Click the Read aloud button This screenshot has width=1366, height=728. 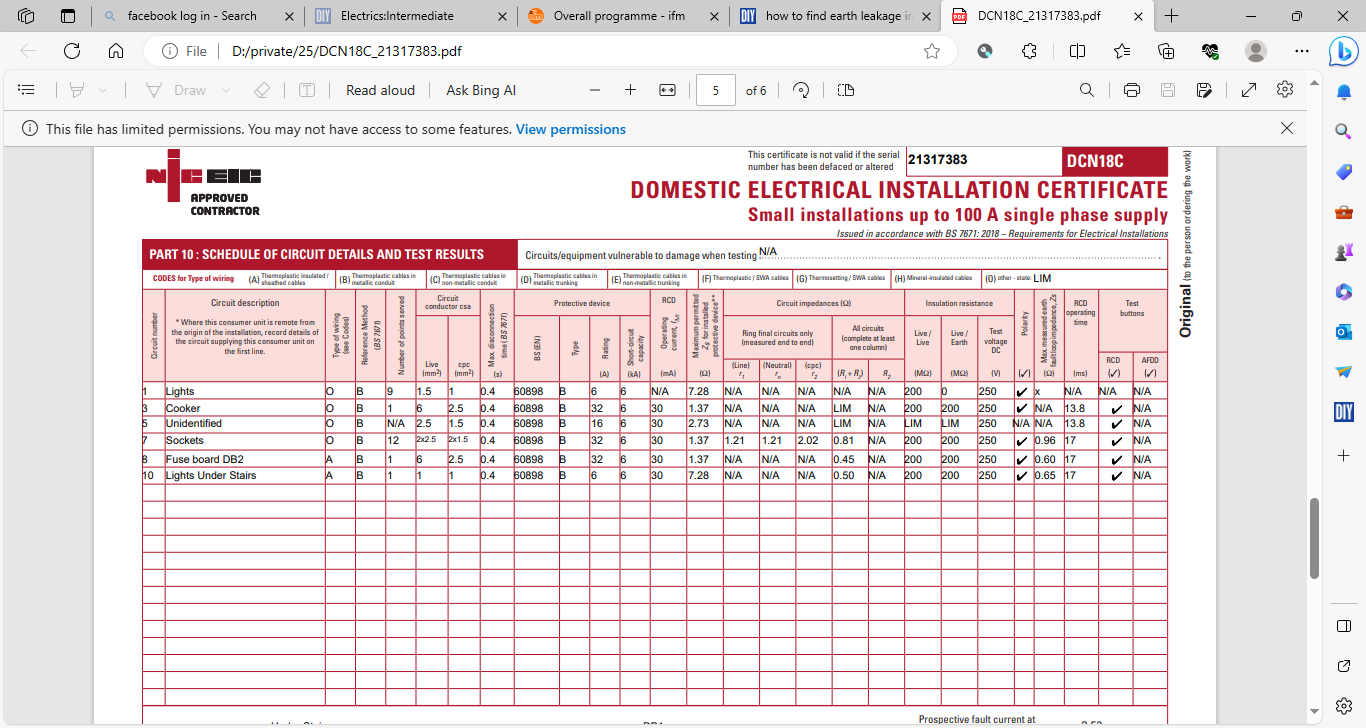(380, 90)
